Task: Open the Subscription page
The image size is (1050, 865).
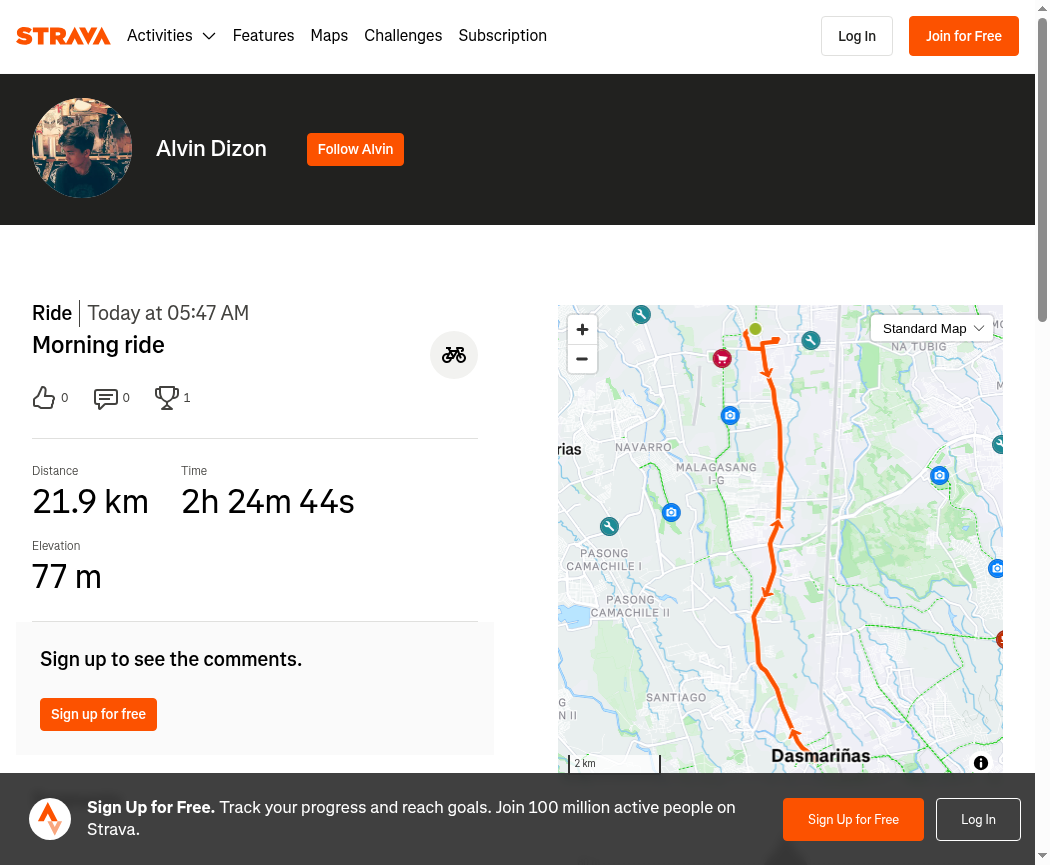Action: point(502,35)
